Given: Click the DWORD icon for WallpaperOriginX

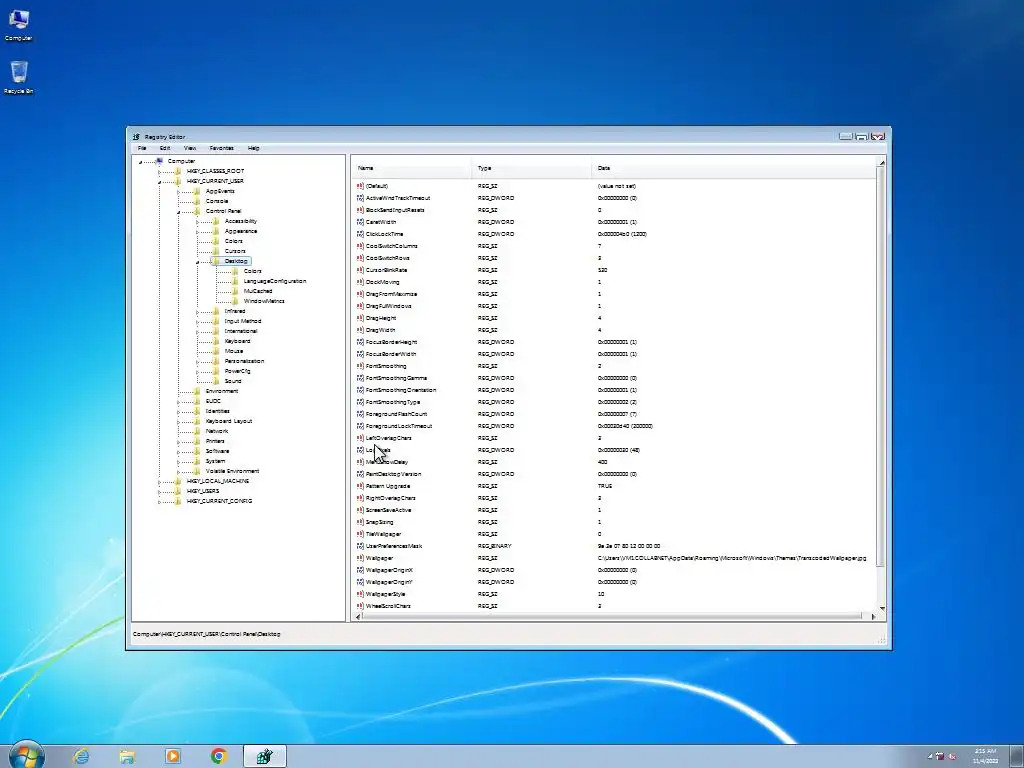Looking at the screenshot, I should (x=360, y=570).
